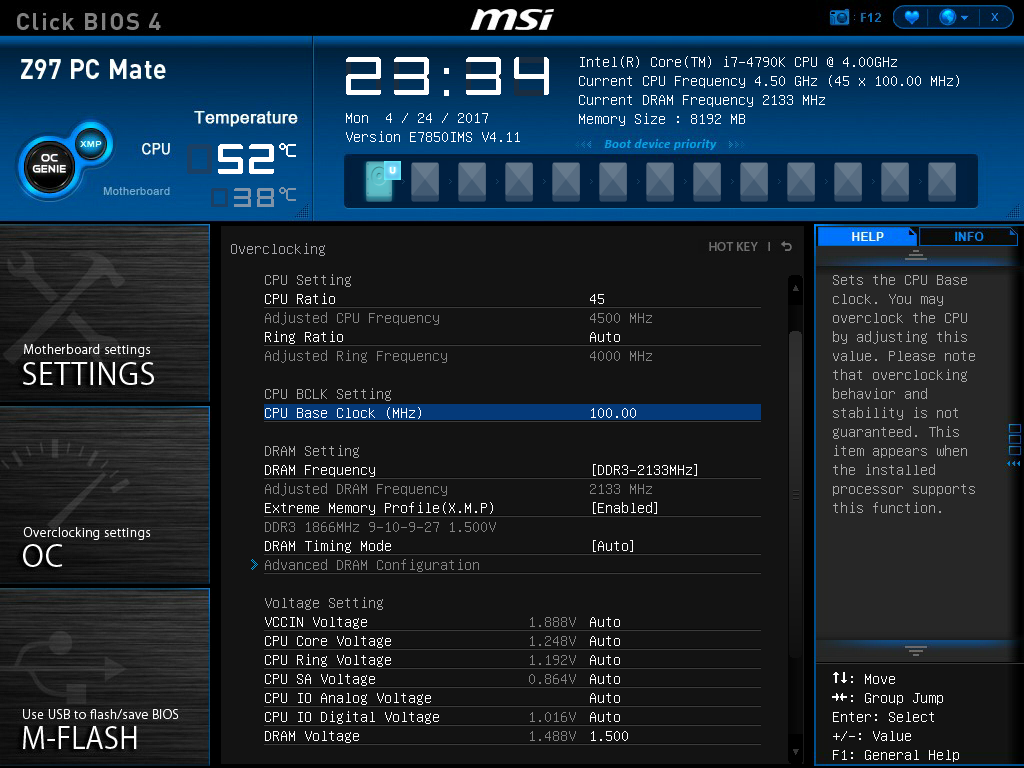Click the HOT KEY button
This screenshot has height=768, width=1024.
coord(733,247)
